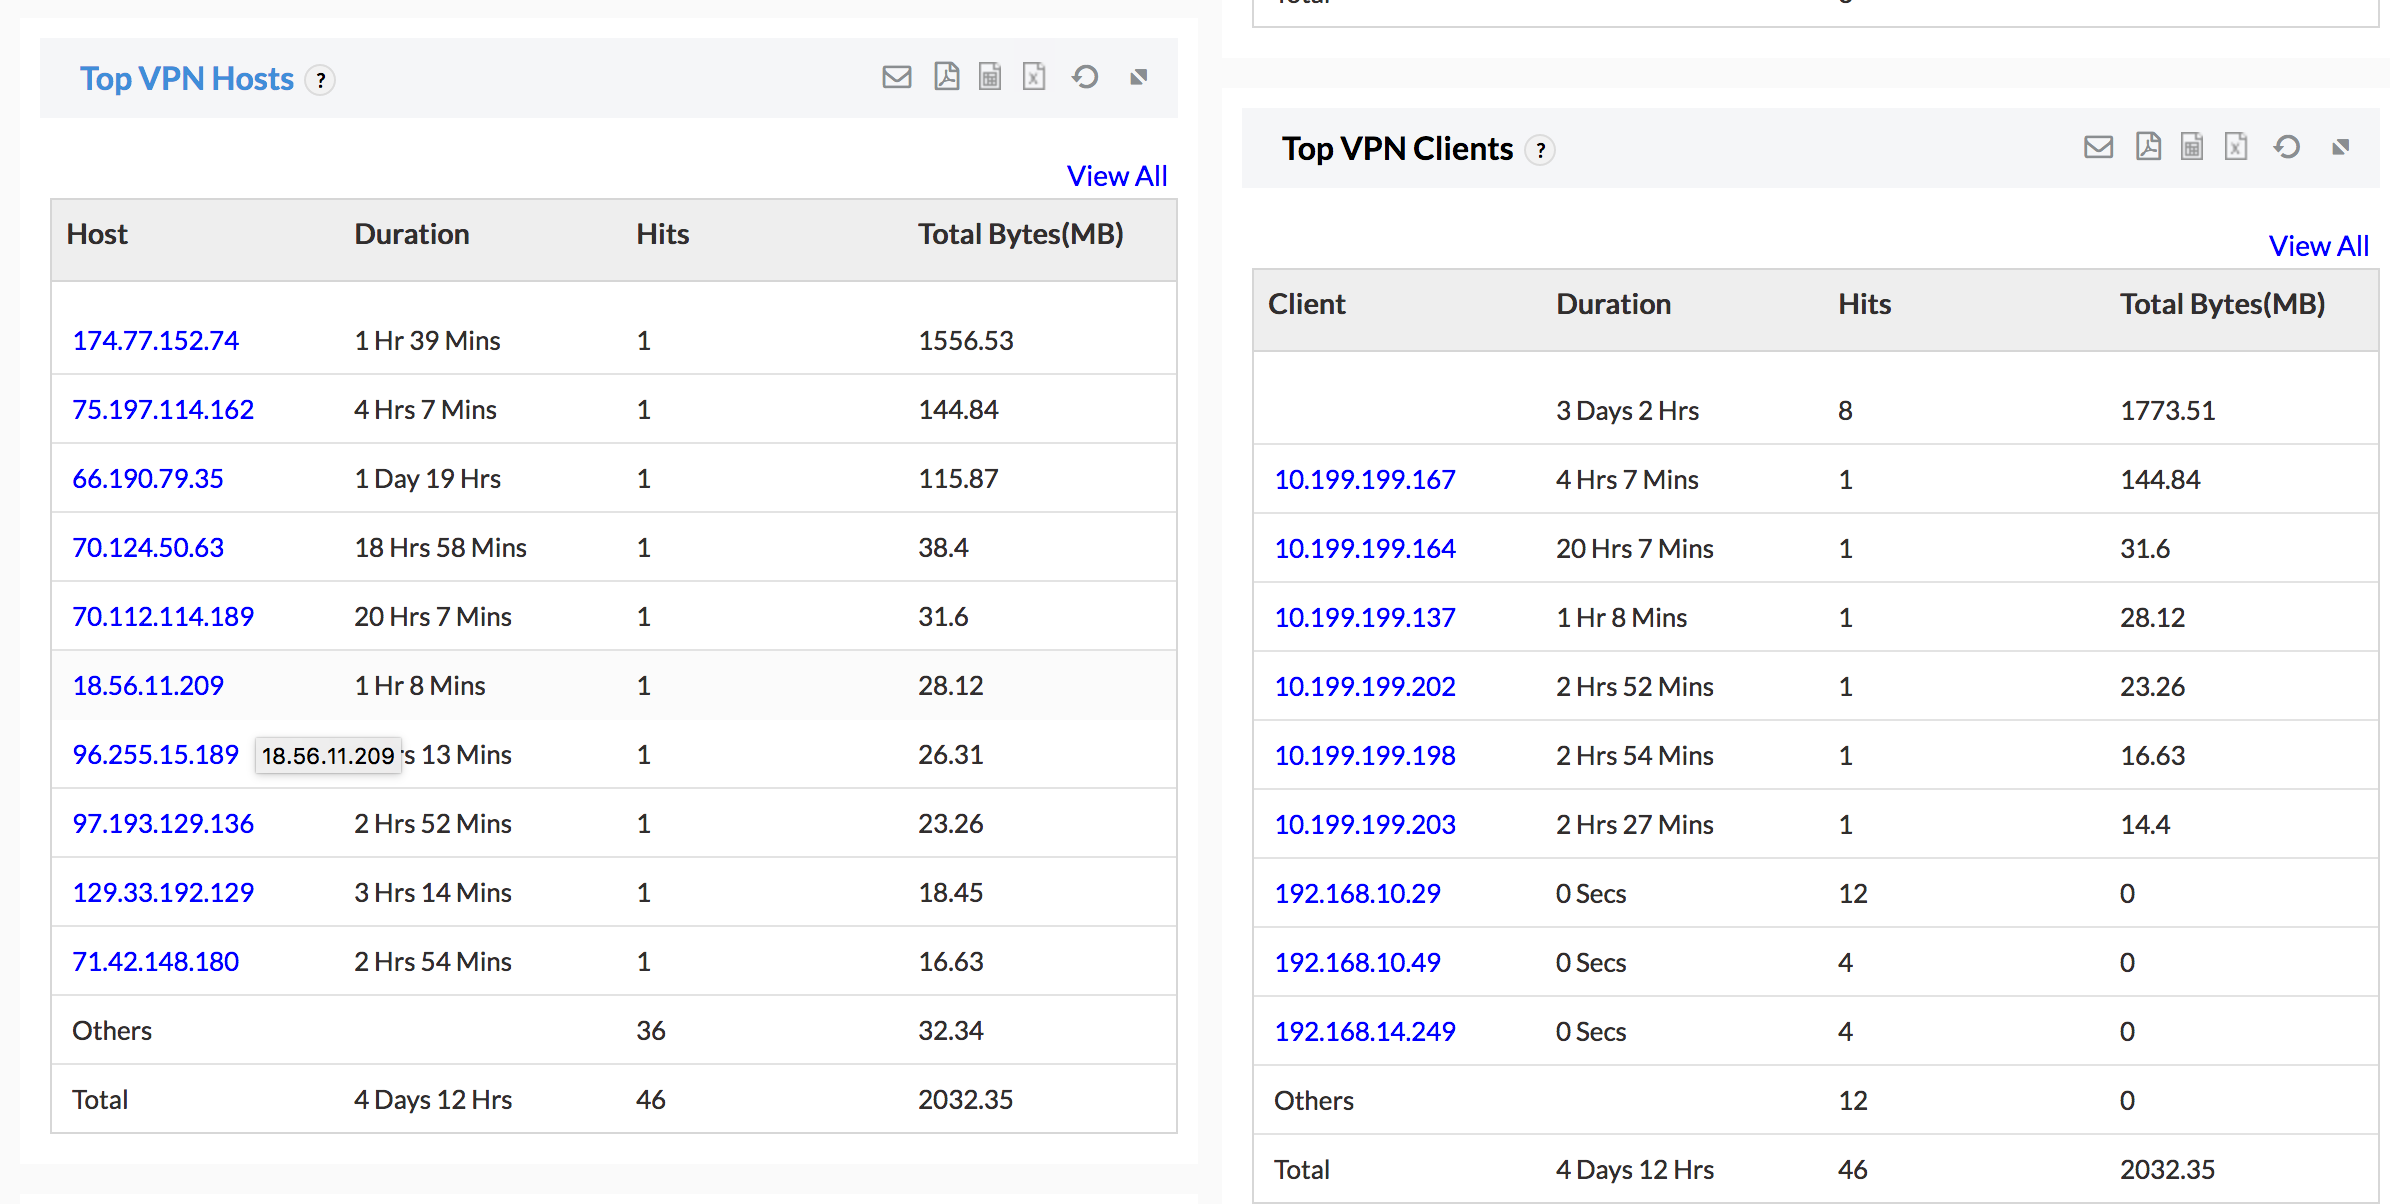Open help for Top VPN Hosts

tap(320, 80)
